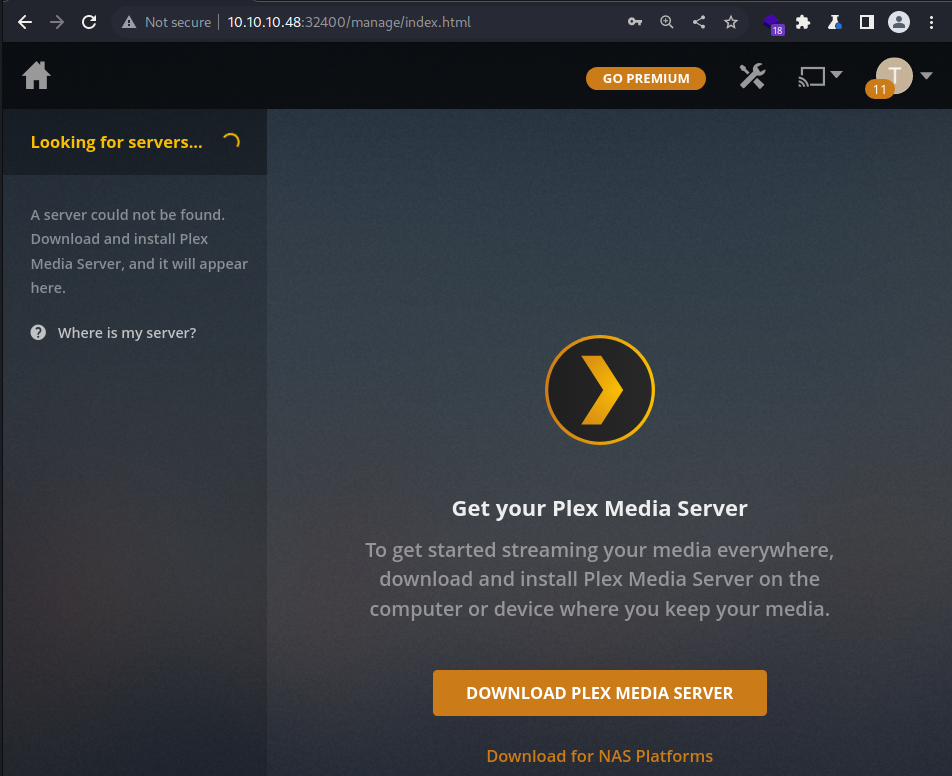The image size is (952, 776).
Task: Click the browser back arrow
Action: [25, 22]
